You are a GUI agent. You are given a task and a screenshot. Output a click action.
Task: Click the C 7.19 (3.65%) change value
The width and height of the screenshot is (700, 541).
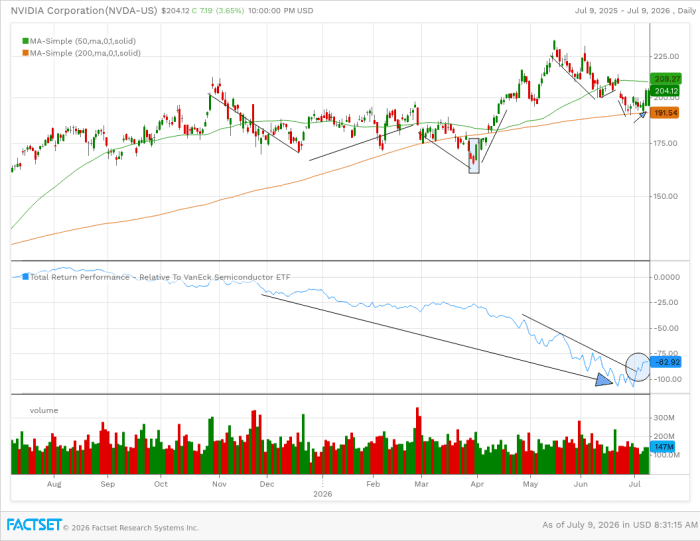click(218, 11)
